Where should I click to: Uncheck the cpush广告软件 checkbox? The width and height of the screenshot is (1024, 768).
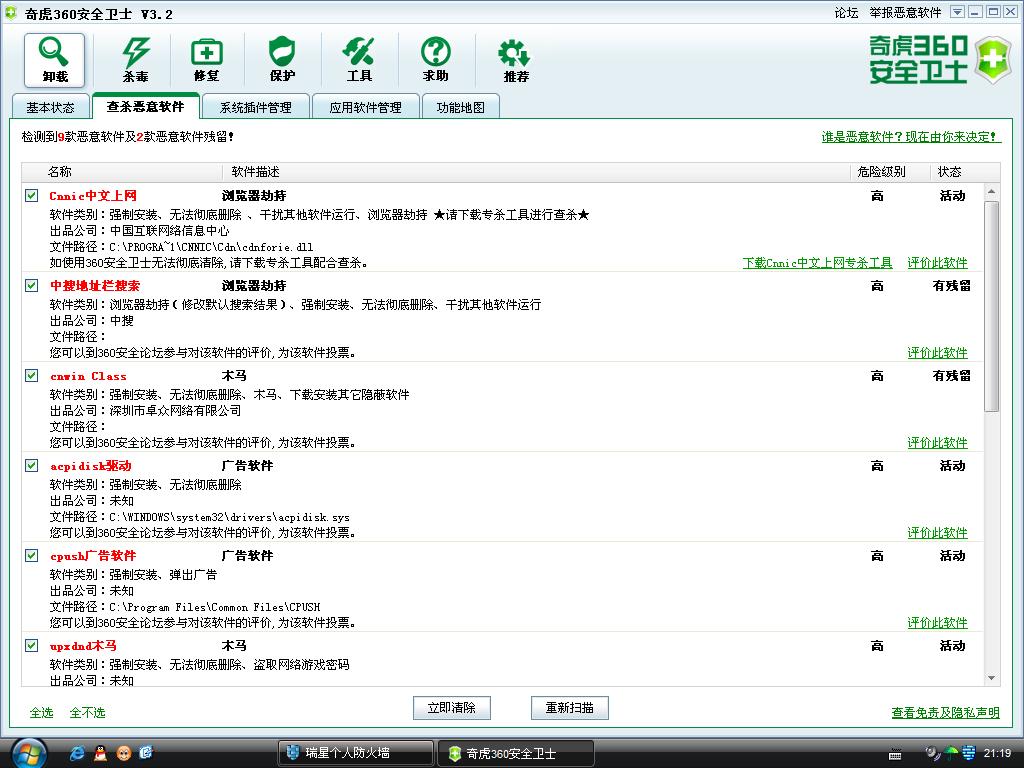click(x=31, y=555)
